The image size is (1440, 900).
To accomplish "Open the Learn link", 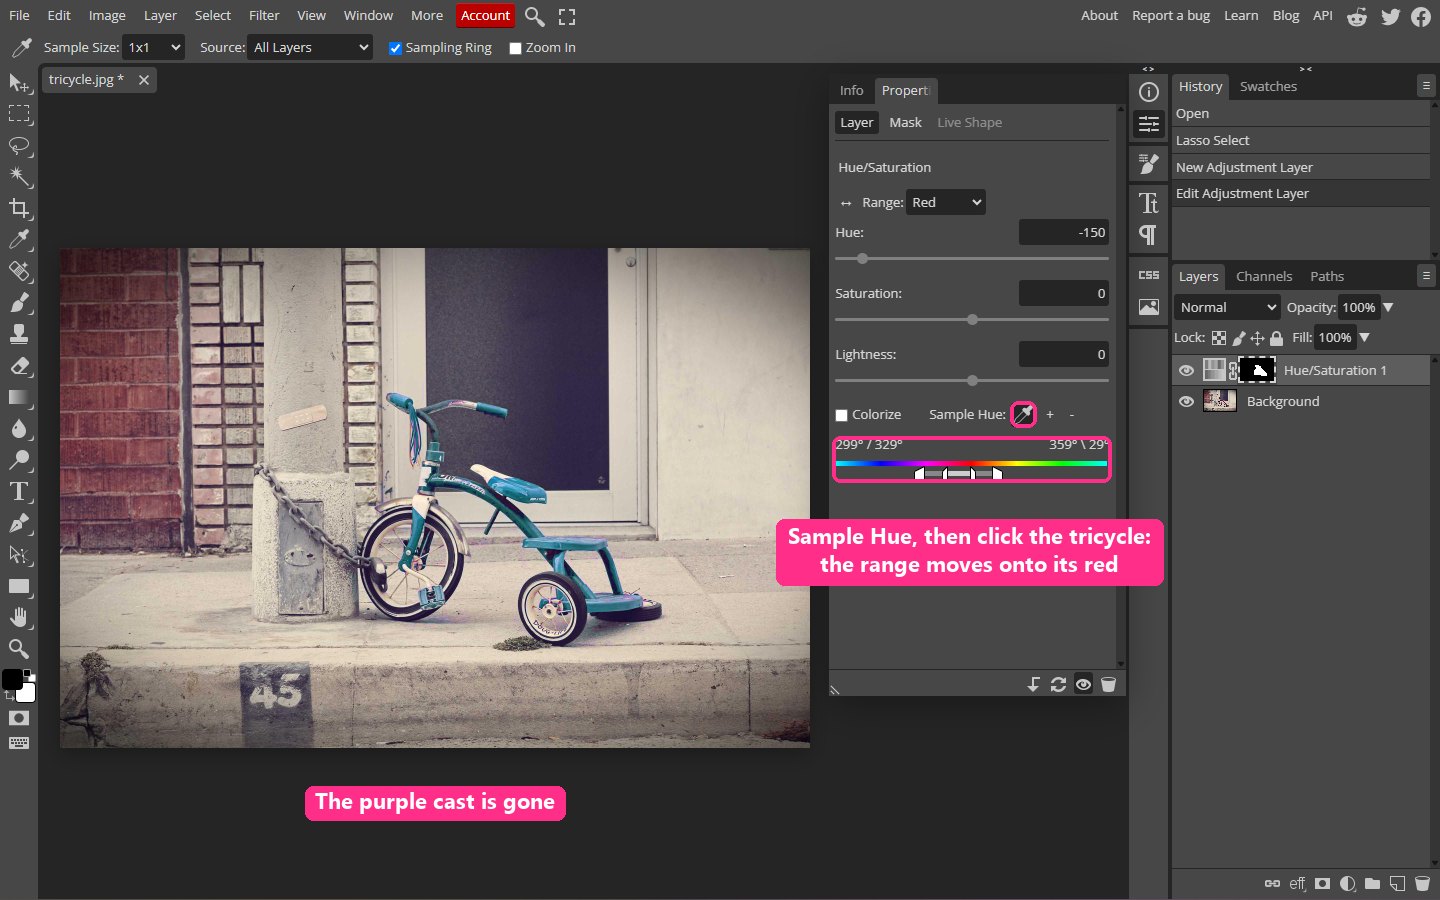I will pyautogui.click(x=1241, y=15).
